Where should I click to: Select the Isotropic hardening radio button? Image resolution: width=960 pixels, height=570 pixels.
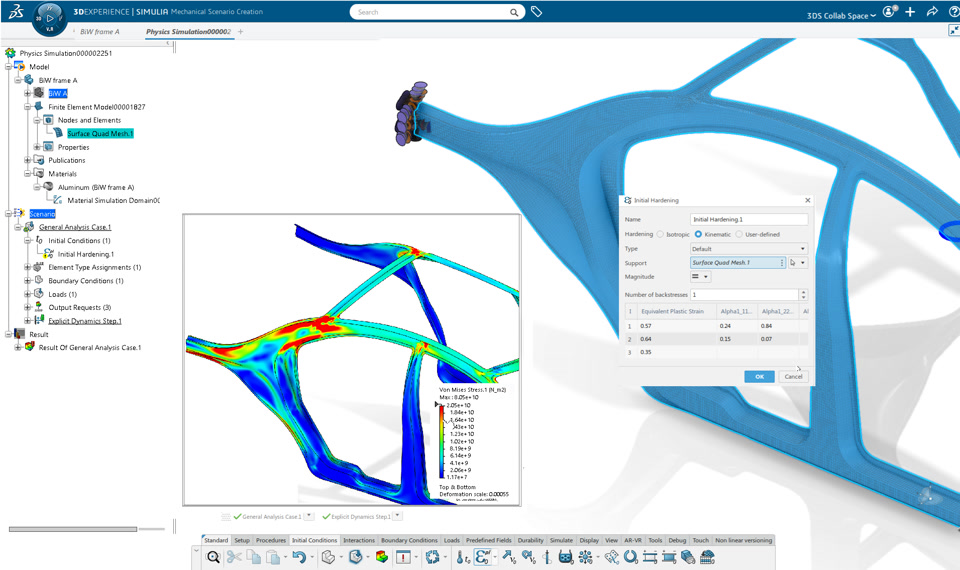[660, 234]
